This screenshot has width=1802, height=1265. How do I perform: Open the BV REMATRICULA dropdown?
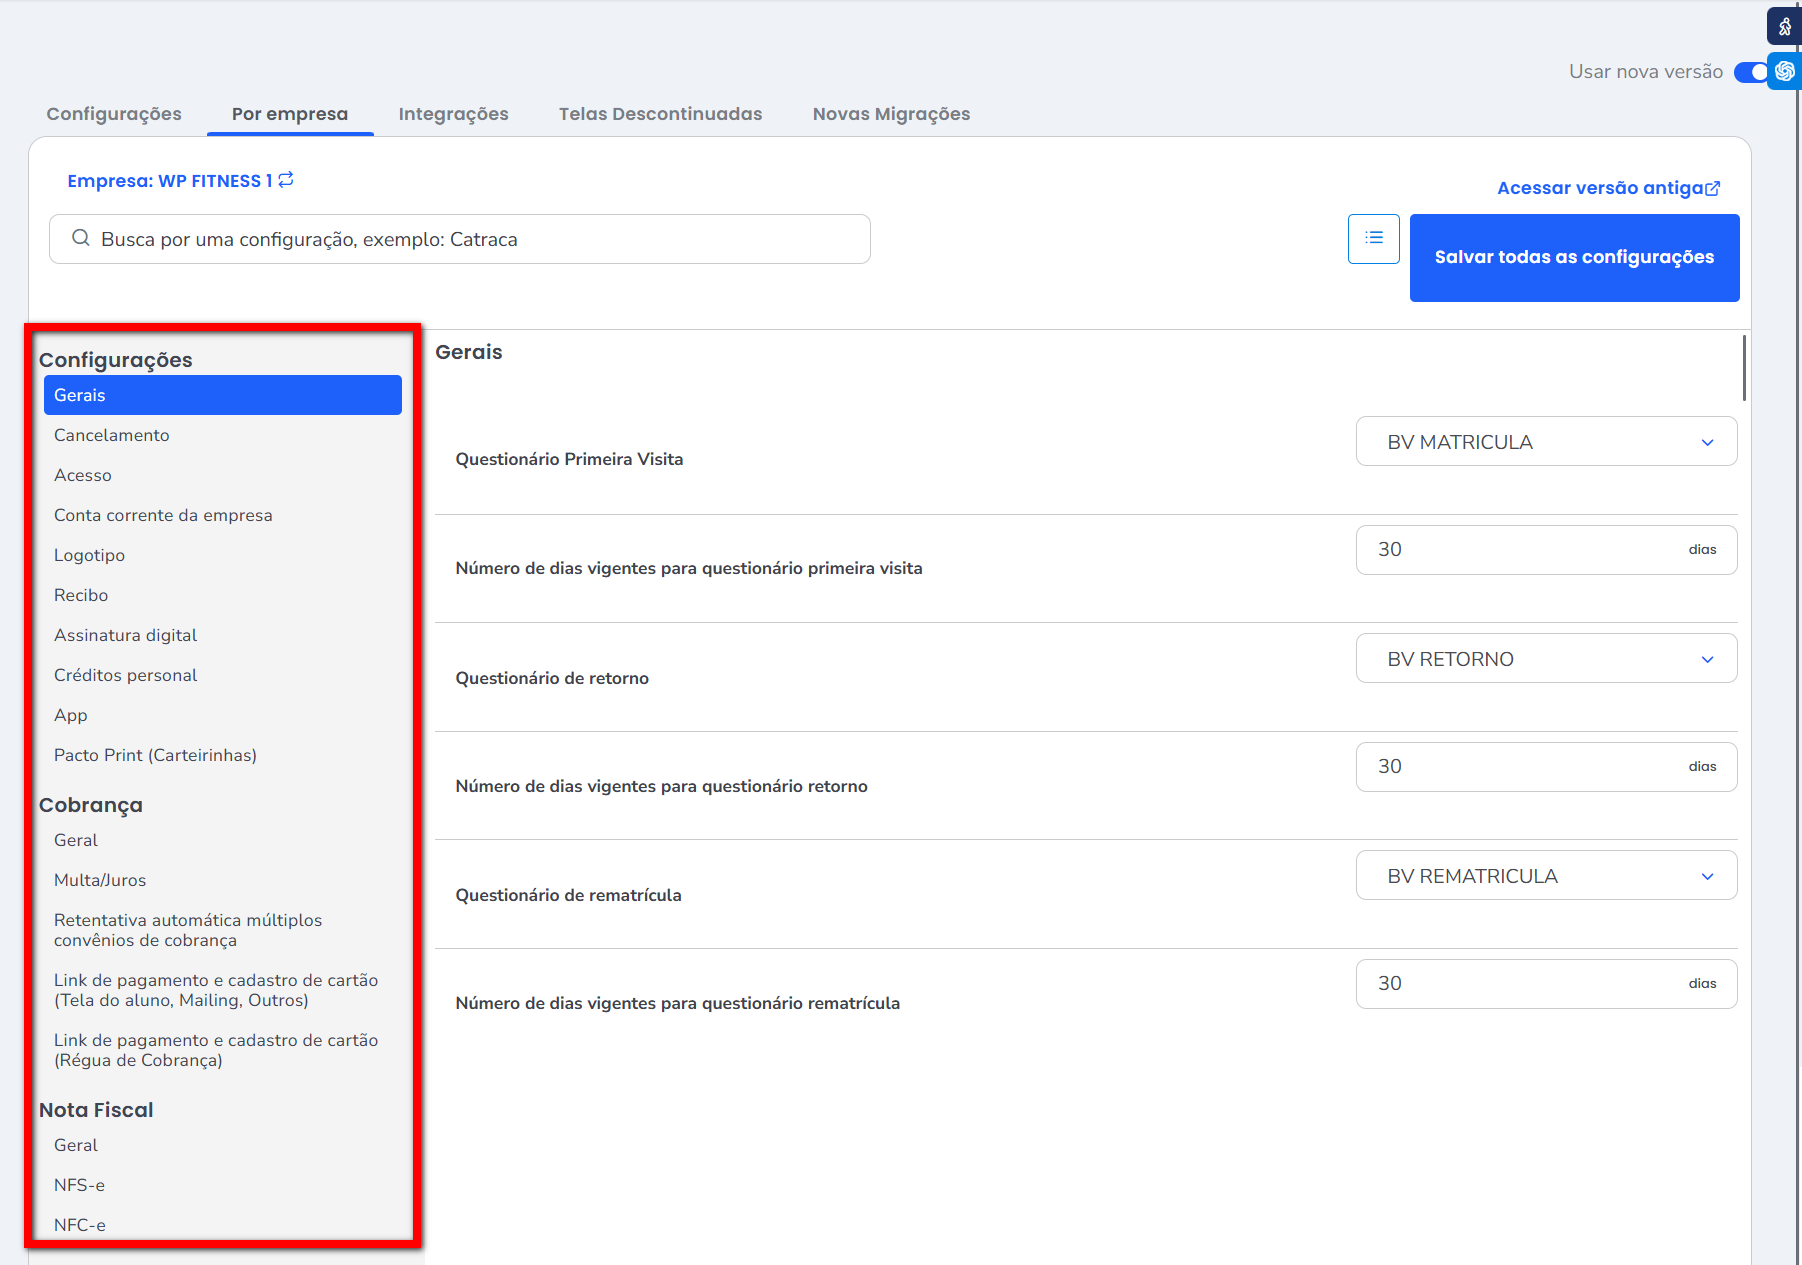tap(1545, 876)
